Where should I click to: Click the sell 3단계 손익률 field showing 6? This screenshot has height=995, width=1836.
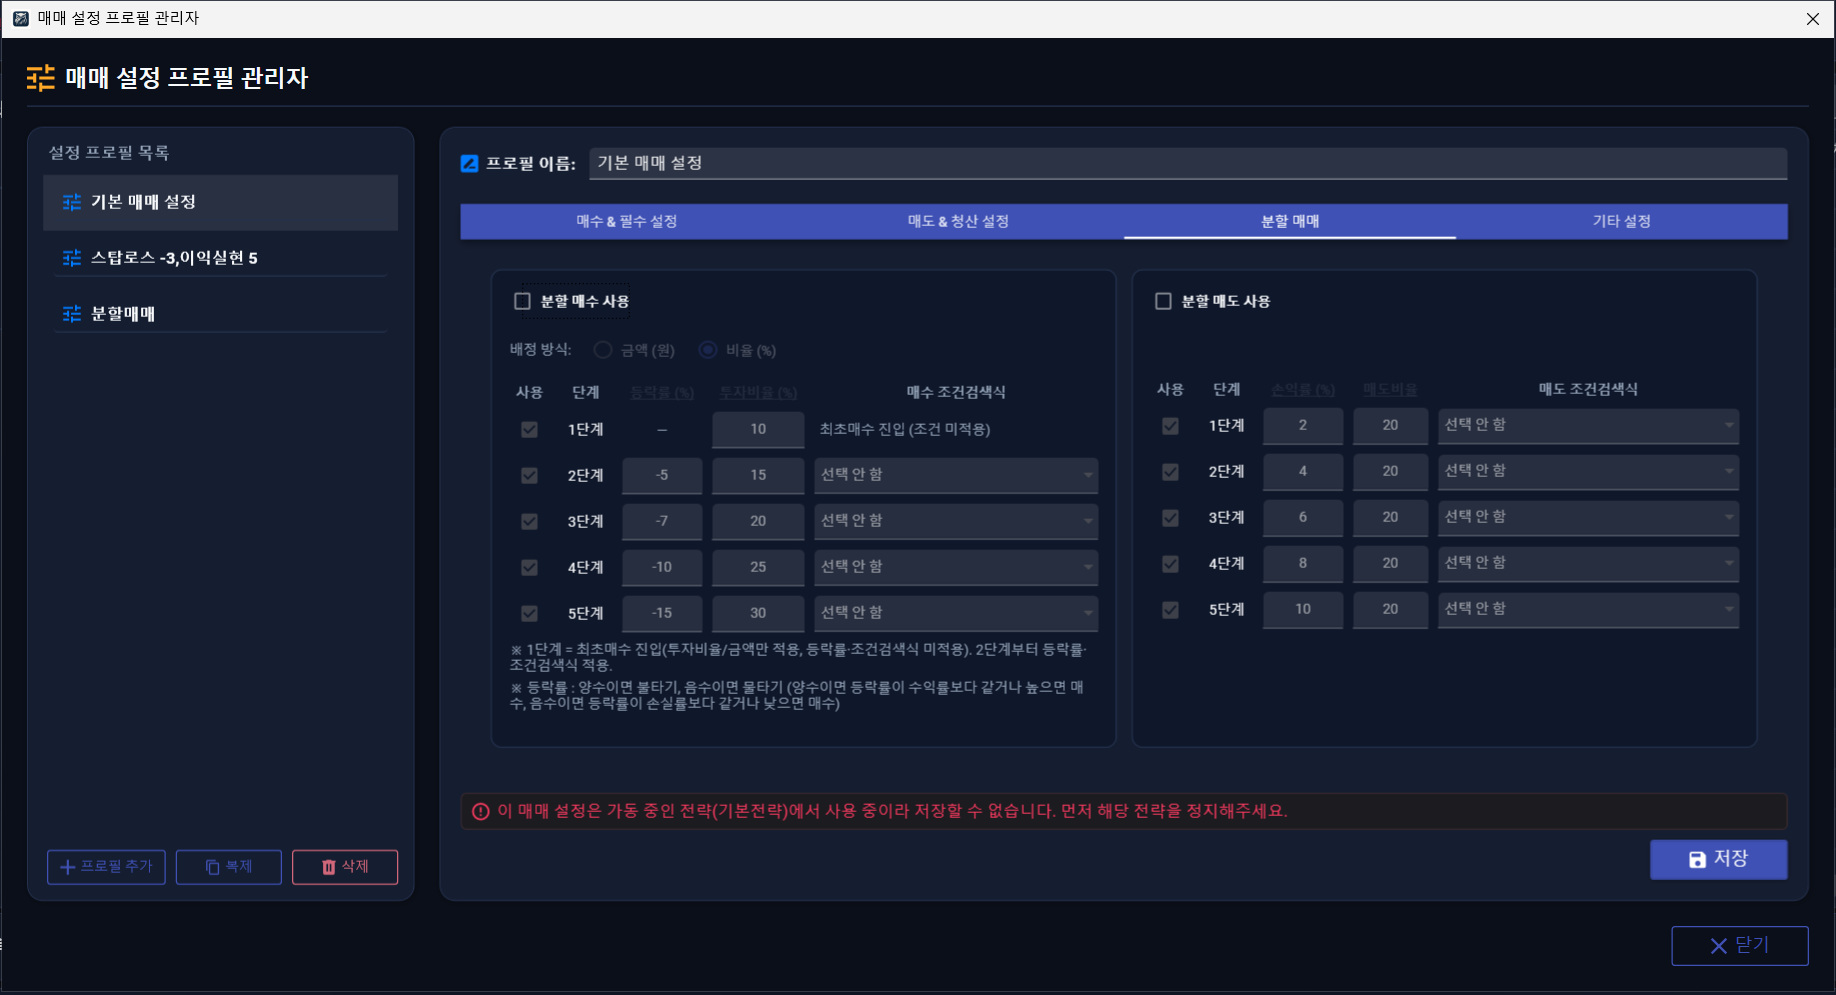coord(1303,517)
